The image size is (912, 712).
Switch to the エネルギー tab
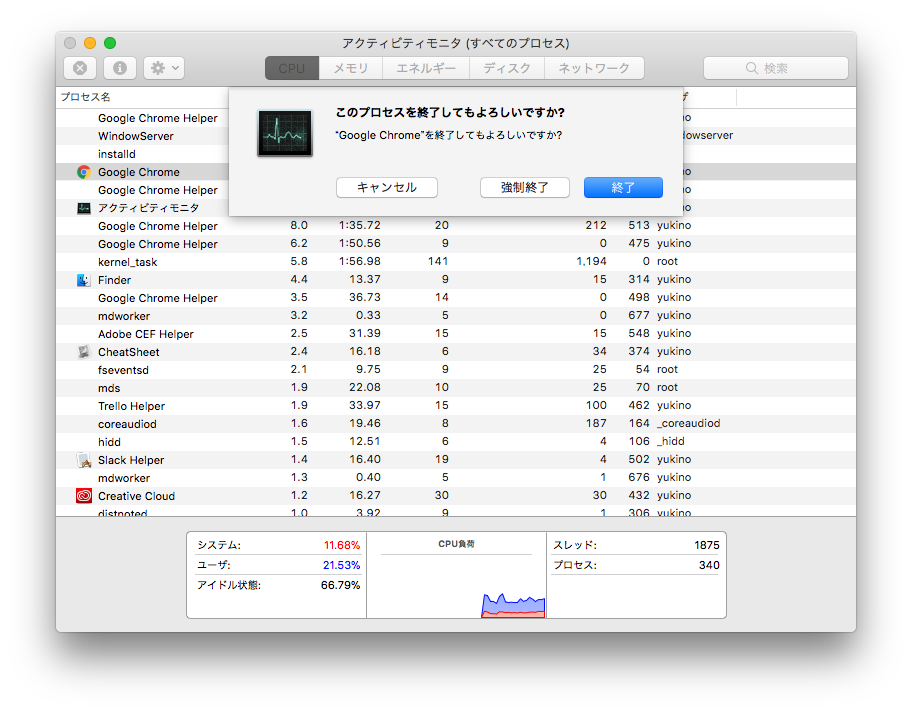pos(426,68)
